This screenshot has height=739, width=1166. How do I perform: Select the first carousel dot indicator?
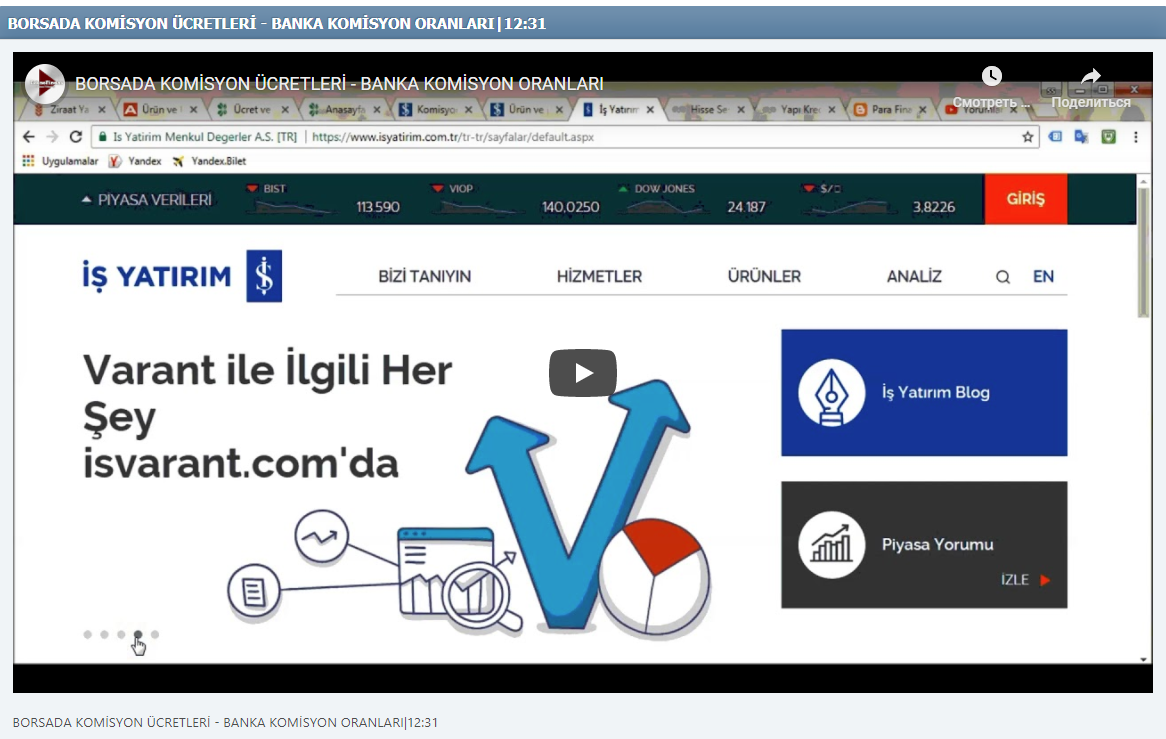(x=88, y=634)
